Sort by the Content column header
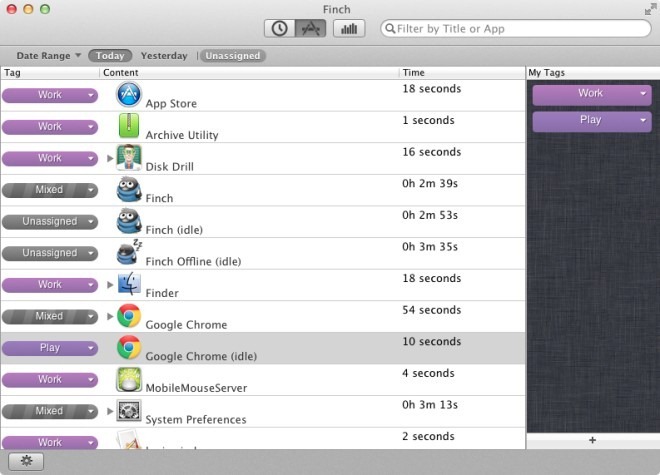This screenshot has width=660, height=475. coord(249,72)
